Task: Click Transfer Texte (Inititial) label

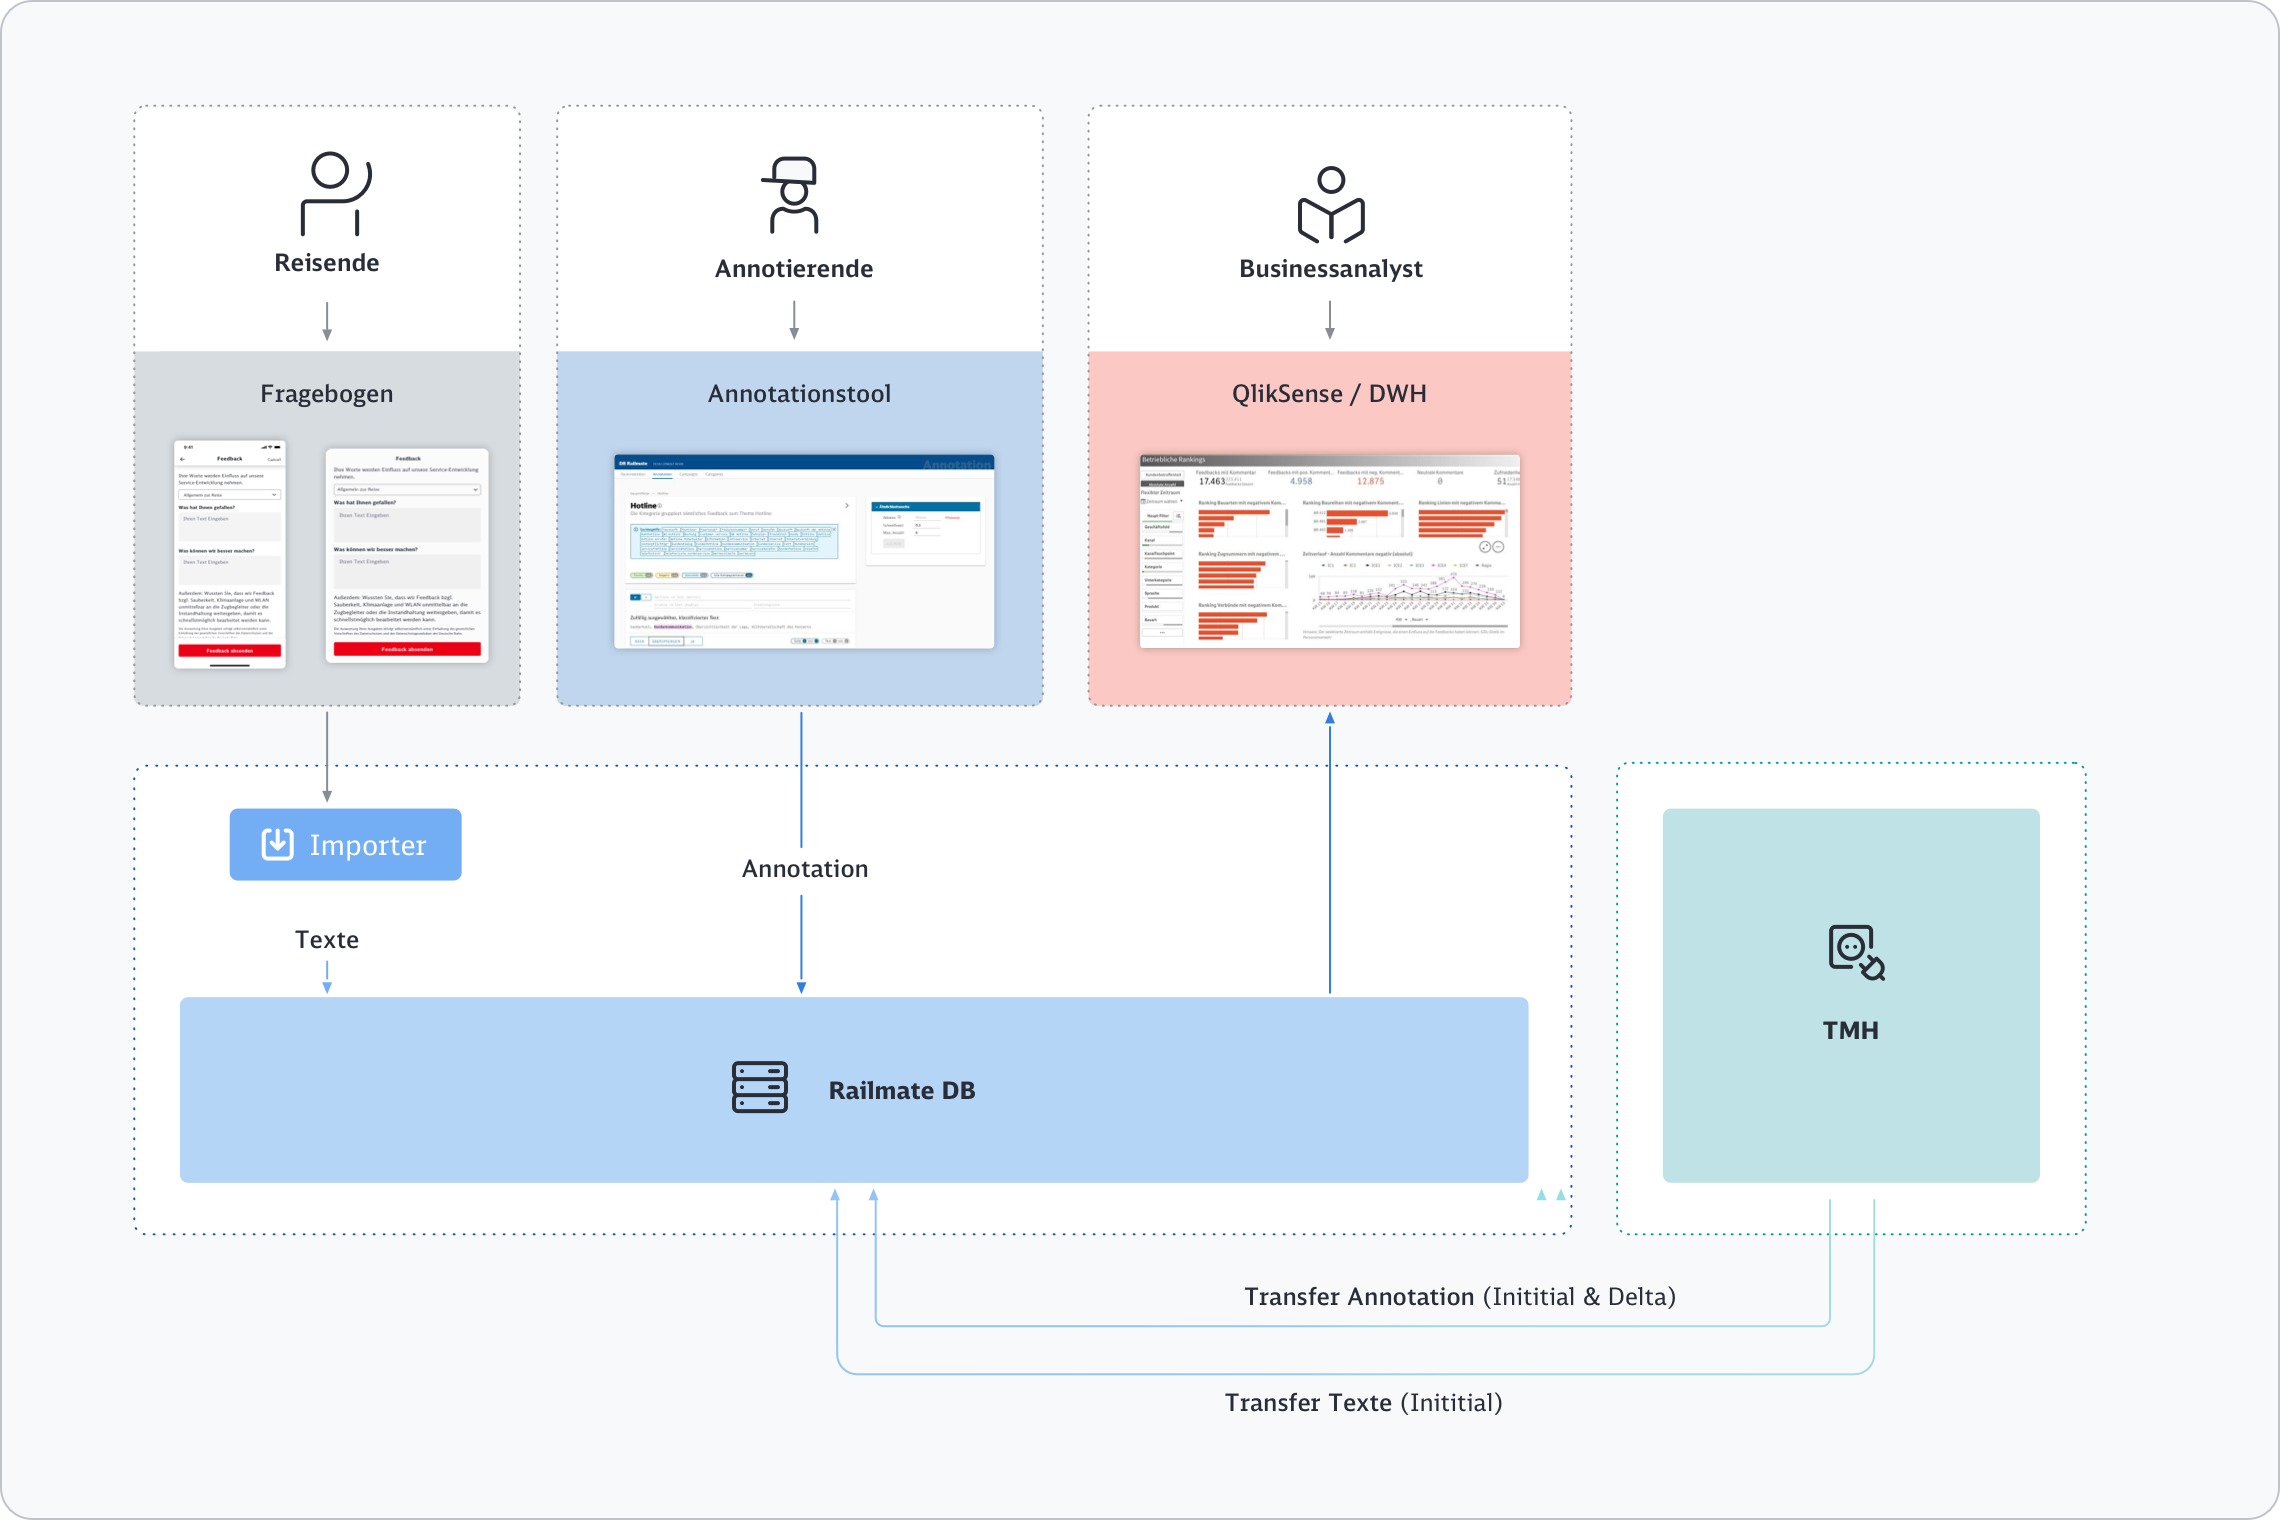Action: point(1363,1403)
